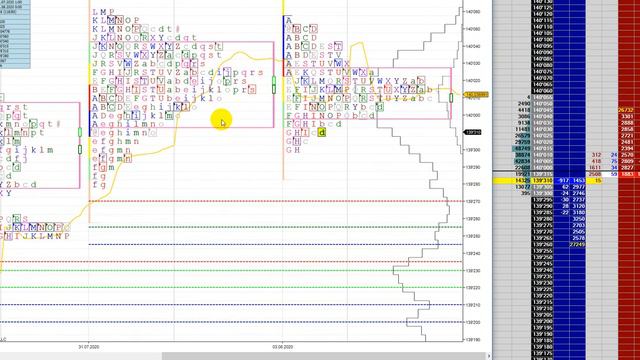Click ask size 2394 in red column

[x=627, y=149]
